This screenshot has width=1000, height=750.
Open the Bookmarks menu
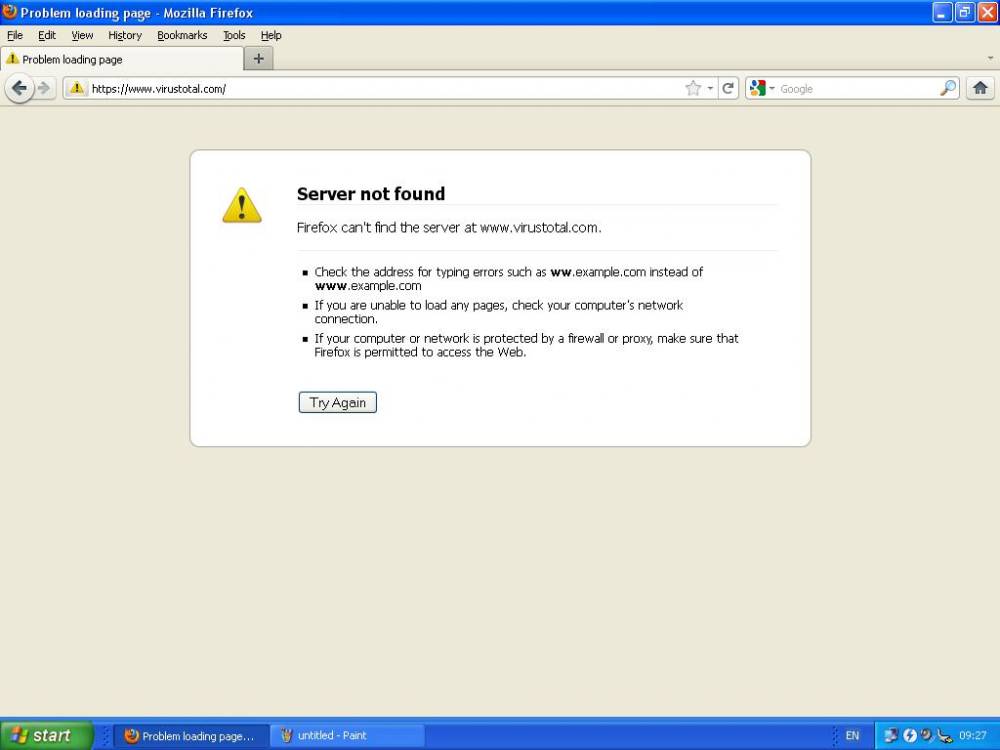tap(182, 35)
